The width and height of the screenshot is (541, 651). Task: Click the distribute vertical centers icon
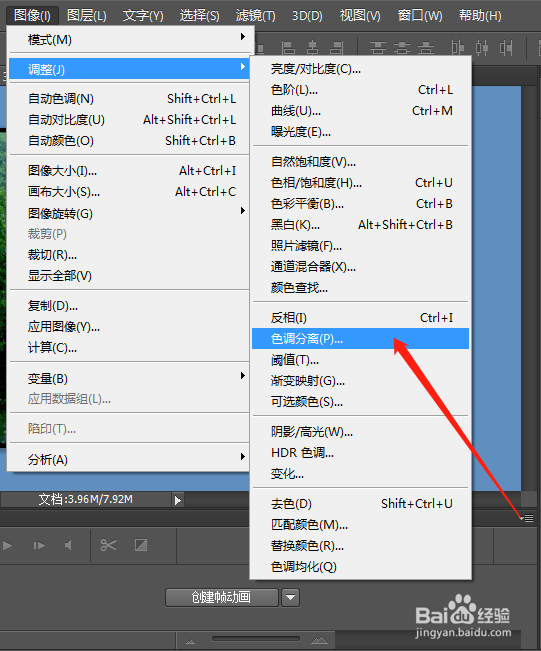click(x=401, y=48)
